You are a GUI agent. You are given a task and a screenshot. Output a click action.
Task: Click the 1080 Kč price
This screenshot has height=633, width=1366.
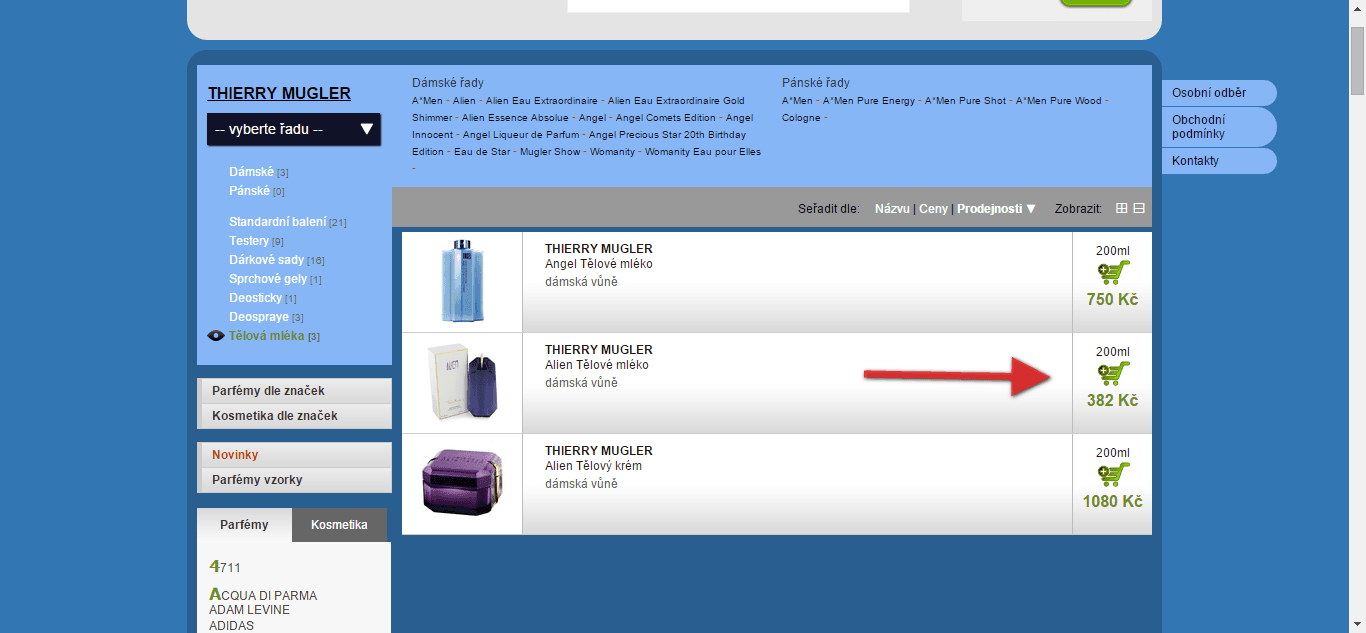[x=1112, y=502]
